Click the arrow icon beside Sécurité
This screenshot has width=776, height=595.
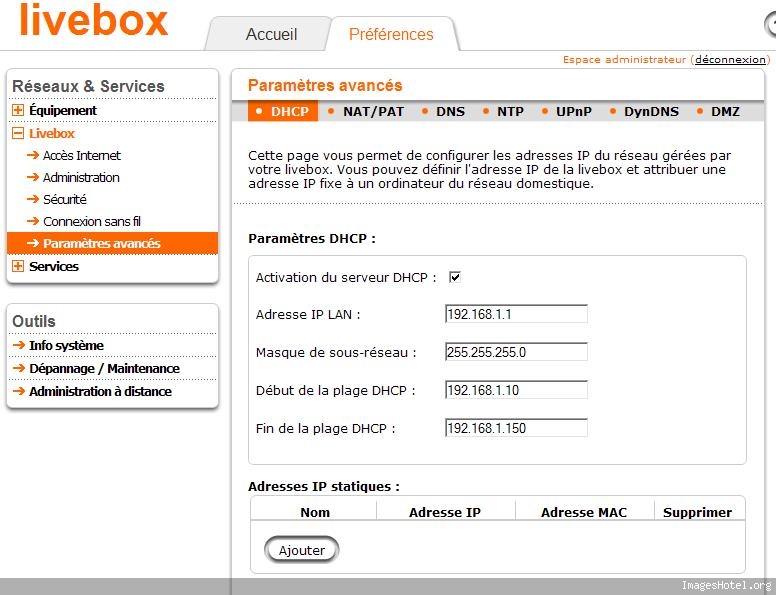(33, 199)
